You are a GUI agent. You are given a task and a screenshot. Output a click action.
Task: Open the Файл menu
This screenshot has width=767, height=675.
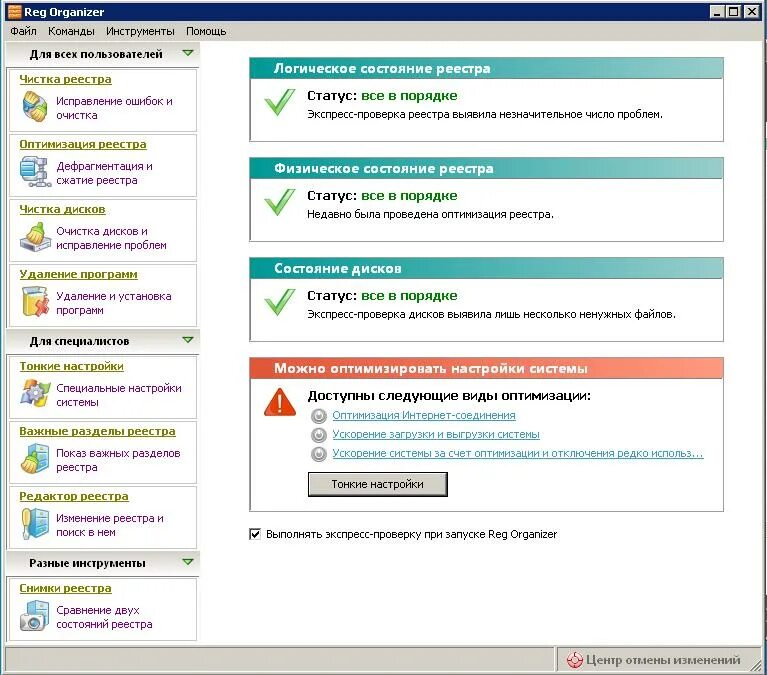tap(23, 31)
